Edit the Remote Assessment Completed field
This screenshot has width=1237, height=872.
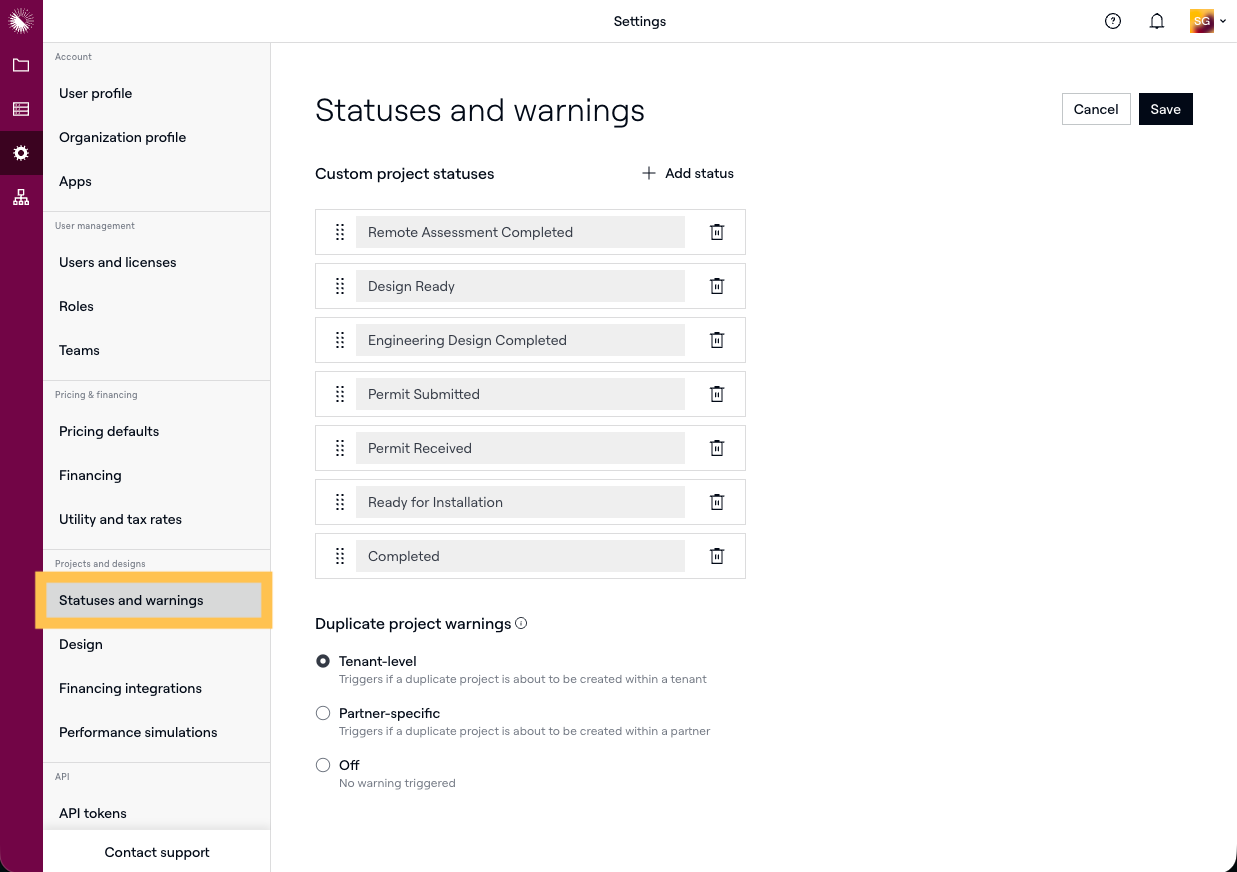[520, 232]
